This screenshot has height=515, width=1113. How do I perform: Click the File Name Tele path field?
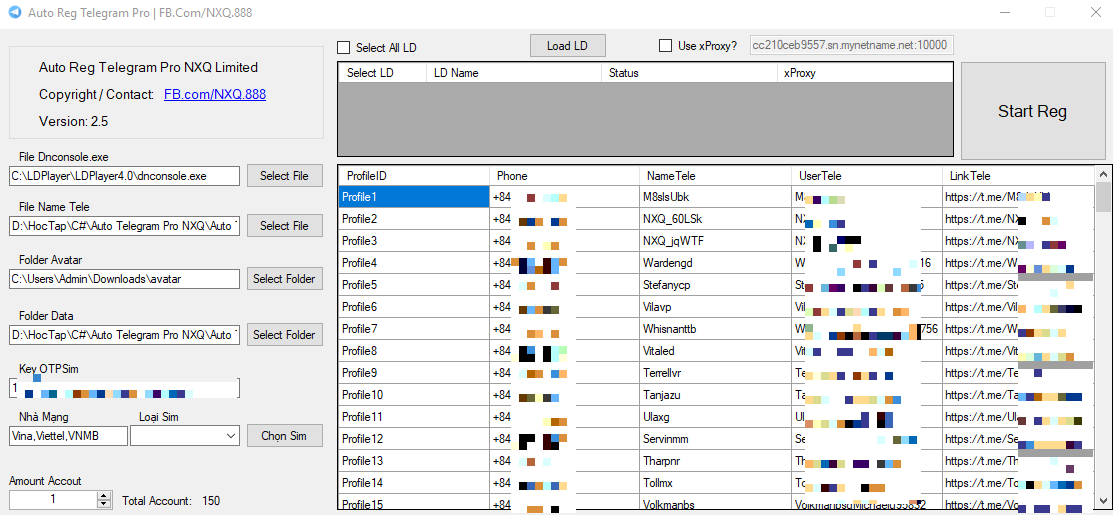tap(125, 226)
